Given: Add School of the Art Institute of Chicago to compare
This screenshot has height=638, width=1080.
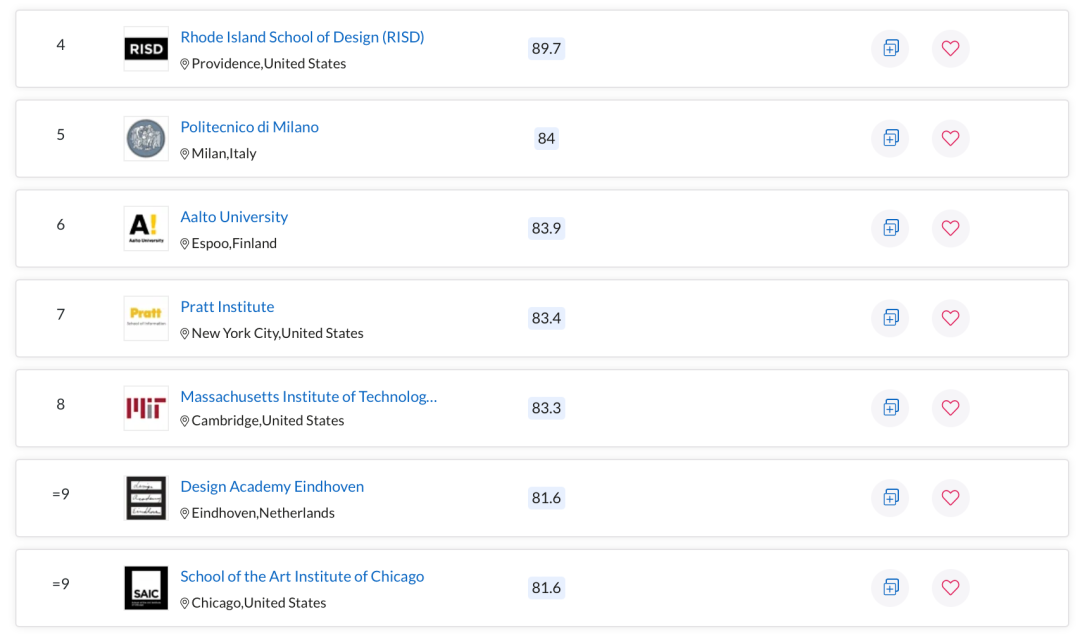Looking at the screenshot, I should (x=891, y=587).
